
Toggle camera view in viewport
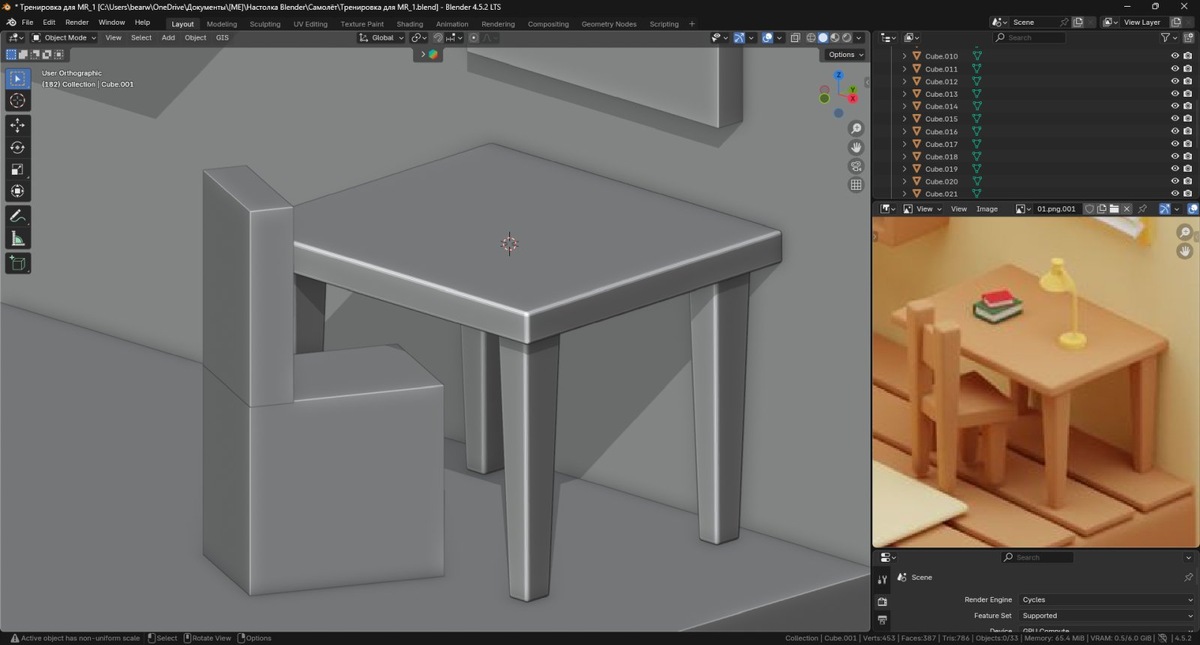pos(856,166)
